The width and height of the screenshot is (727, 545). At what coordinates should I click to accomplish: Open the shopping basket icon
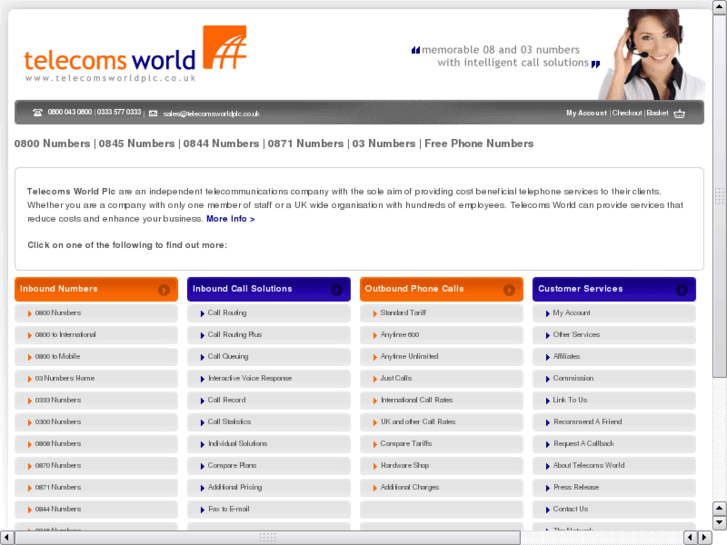[679, 113]
